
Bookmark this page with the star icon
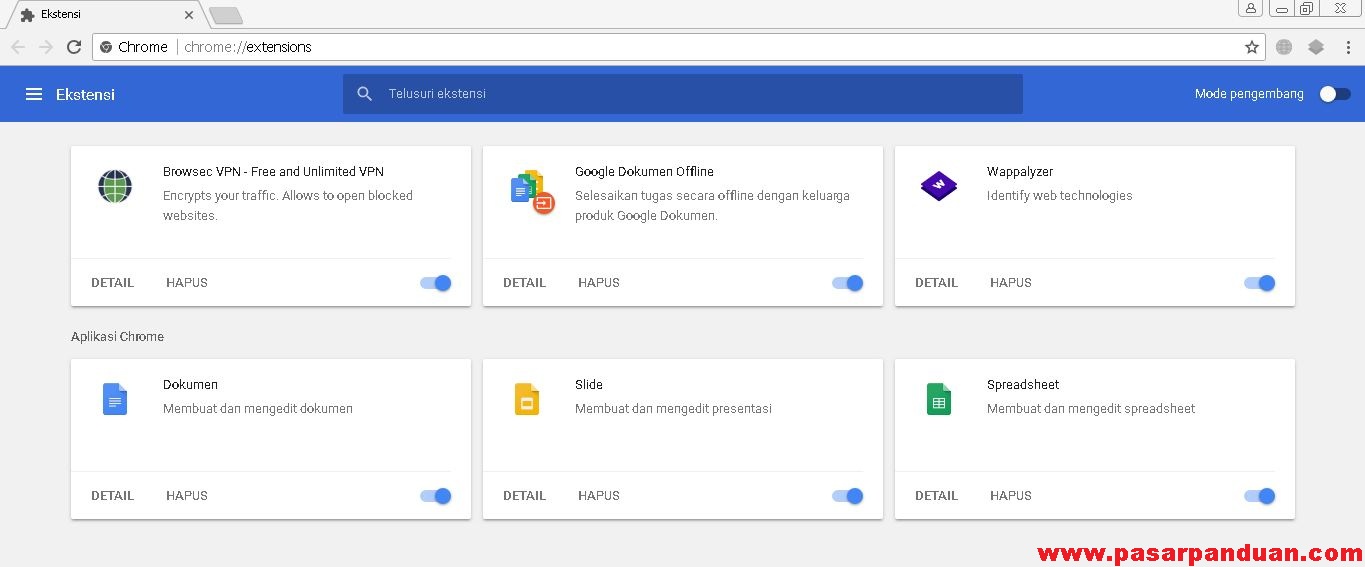click(1251, 47)
